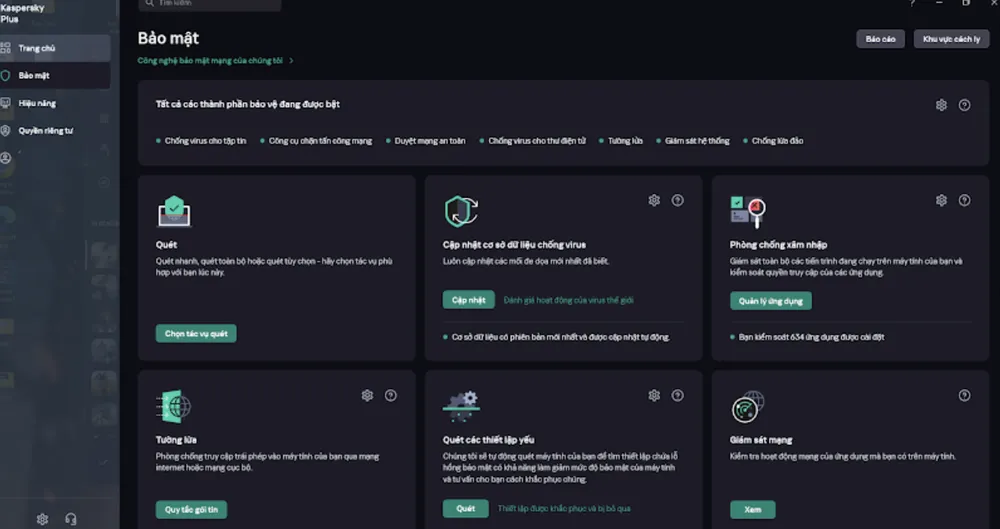1000x529 pixels.
Task: Click help icon in the protection components banner
Action: point(964,105)
